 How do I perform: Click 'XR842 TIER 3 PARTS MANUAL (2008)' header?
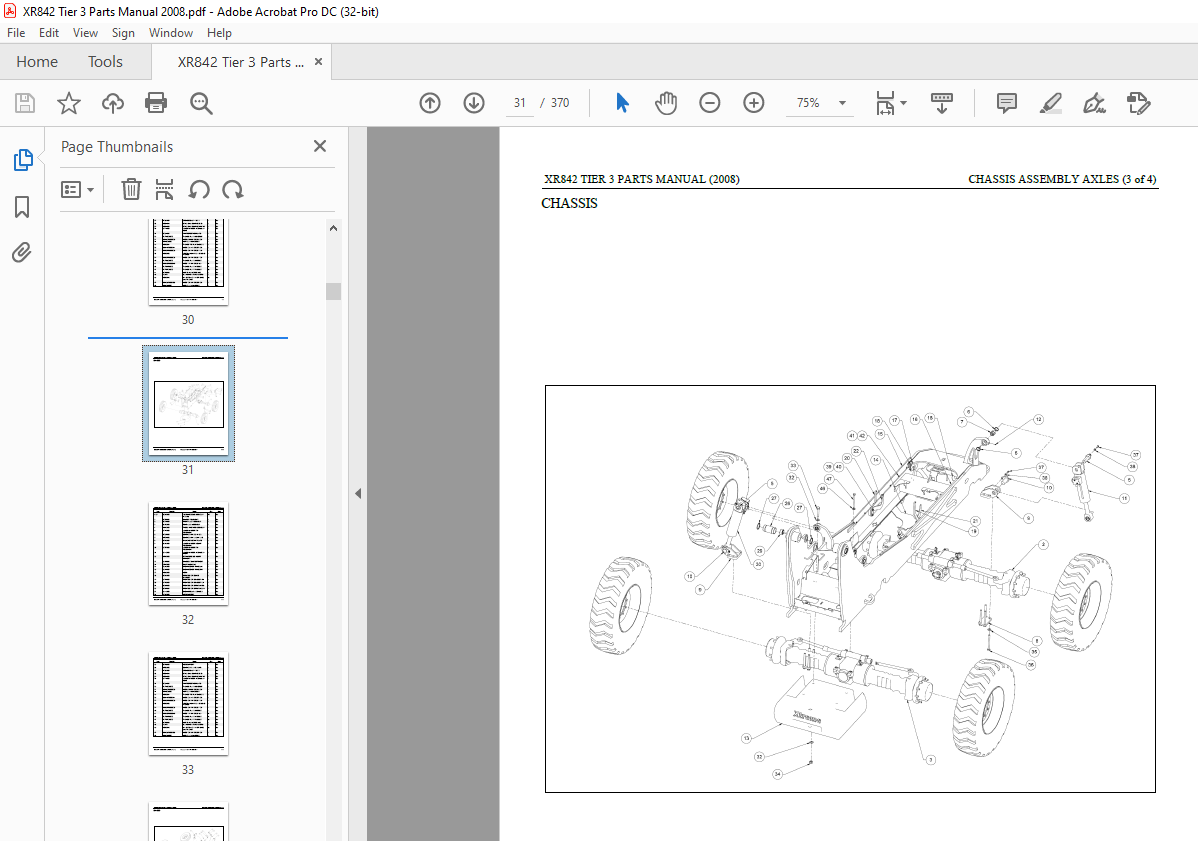(x=642, y=180)
